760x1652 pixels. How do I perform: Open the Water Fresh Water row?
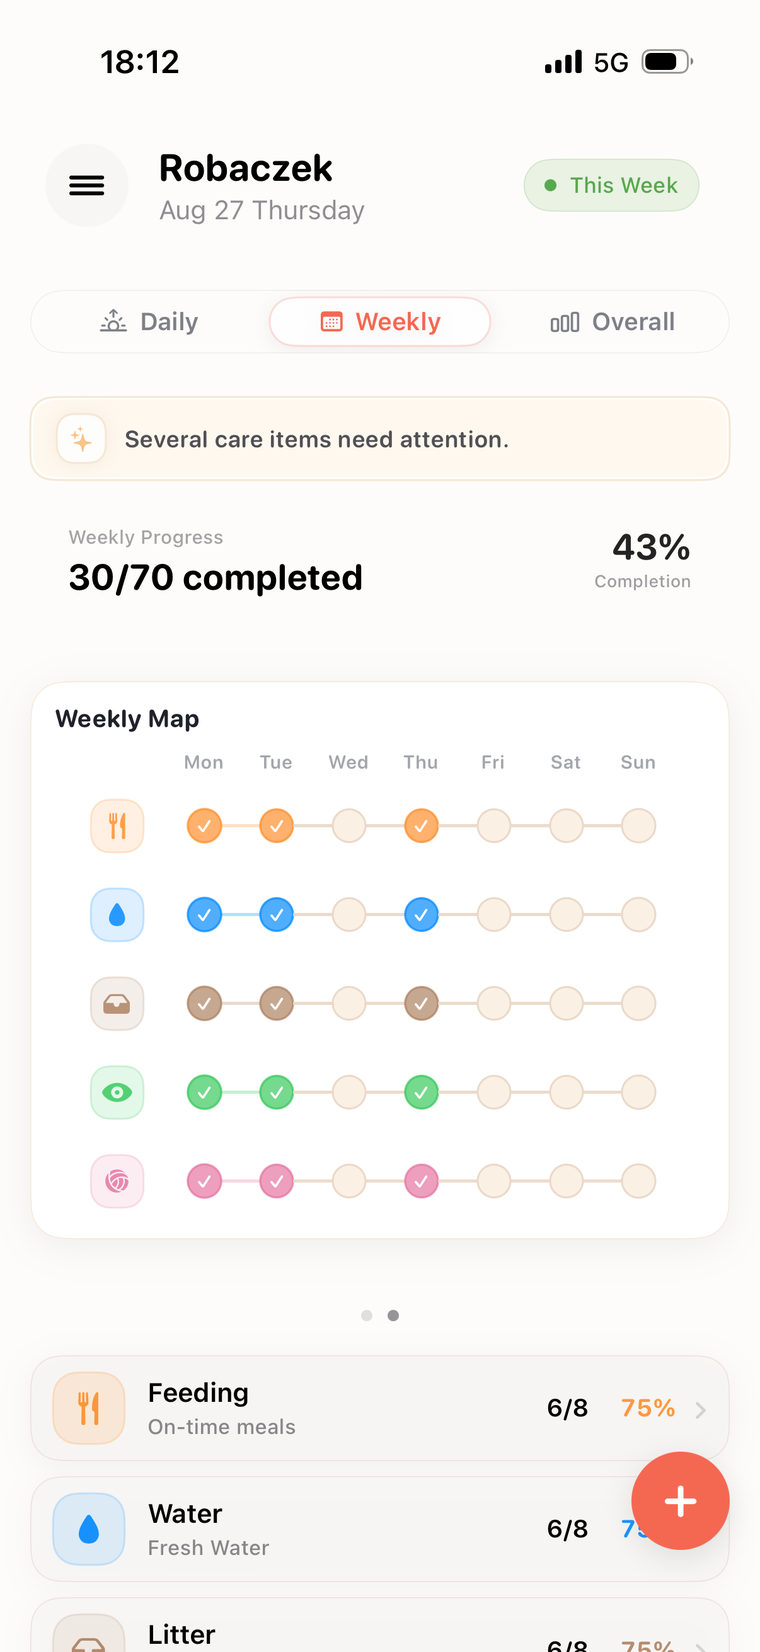pyautogui.click(x=380, y=1529)
